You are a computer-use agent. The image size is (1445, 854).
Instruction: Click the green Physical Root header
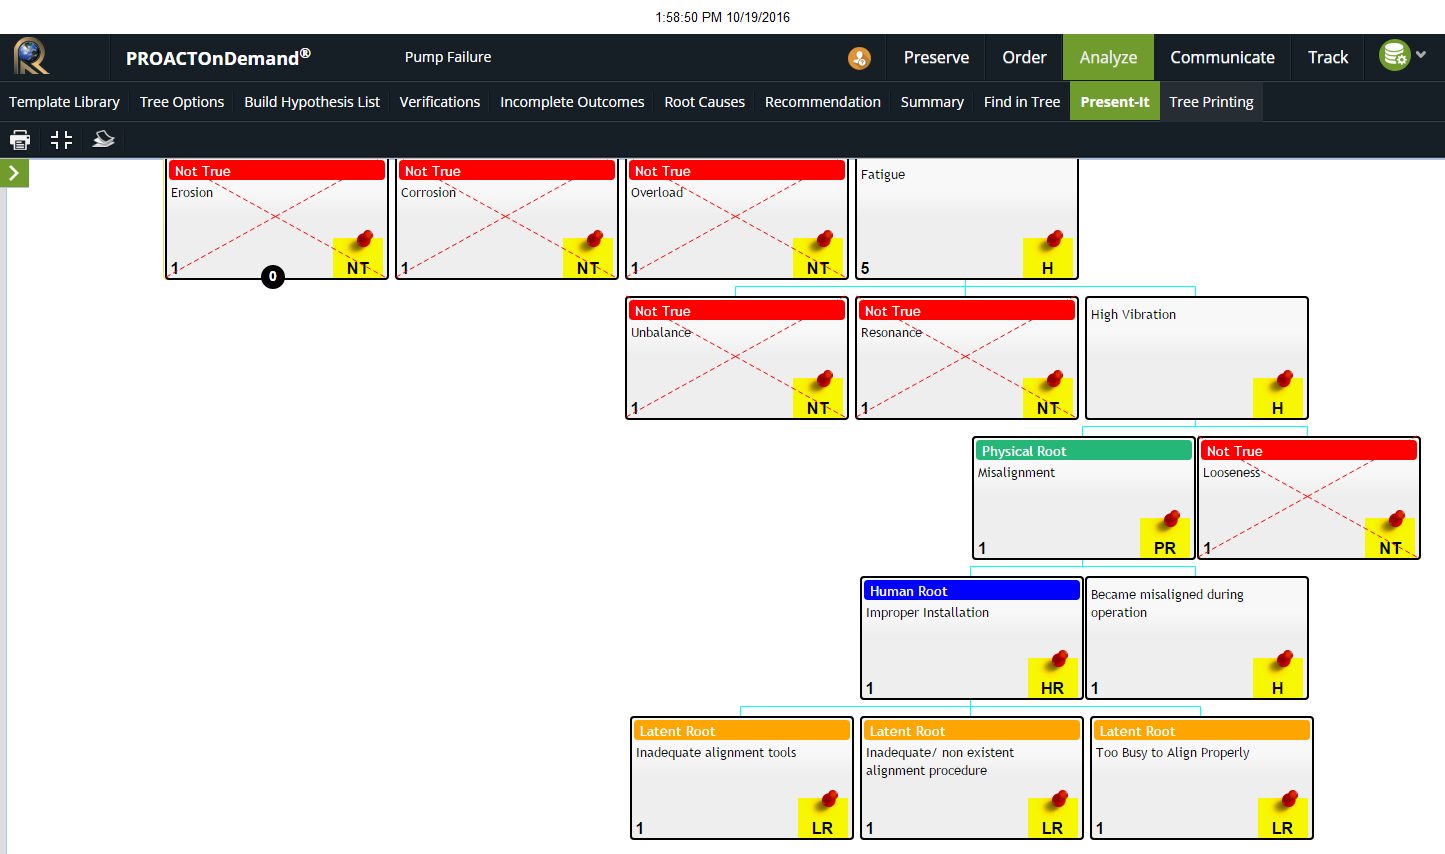click(1083, 451)
